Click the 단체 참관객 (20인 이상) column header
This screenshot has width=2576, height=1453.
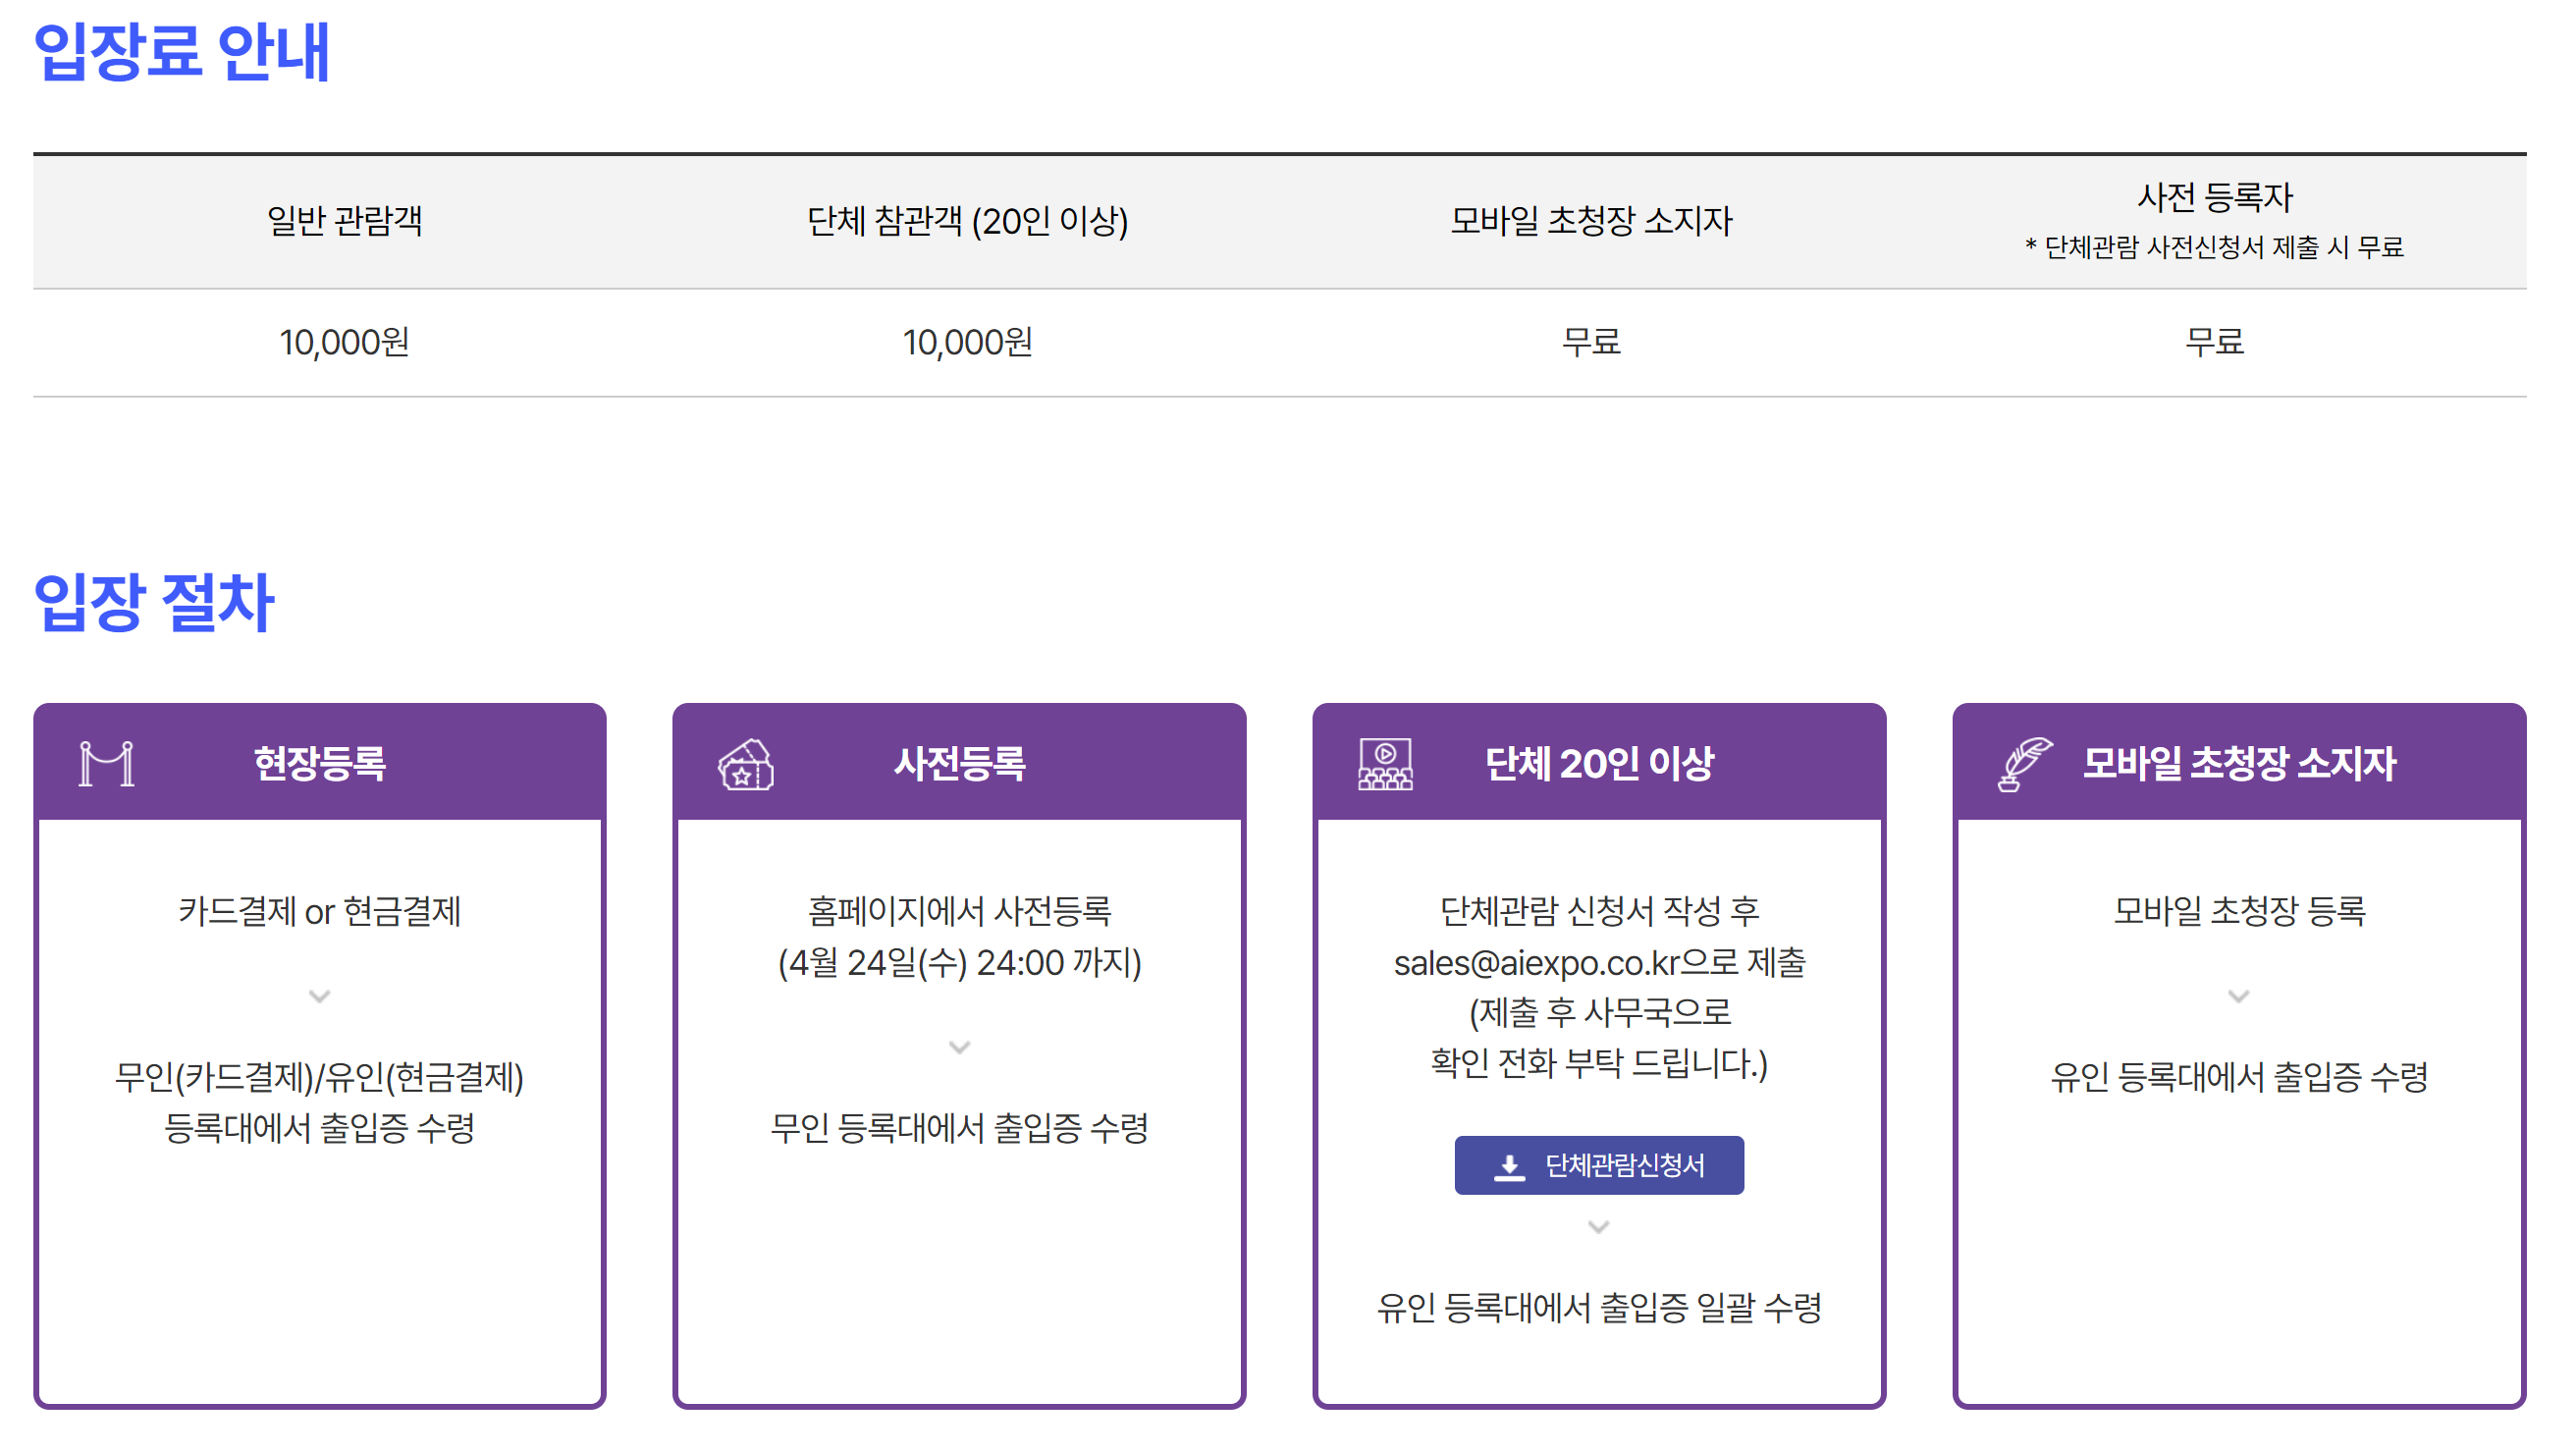(x=967, y=221)
